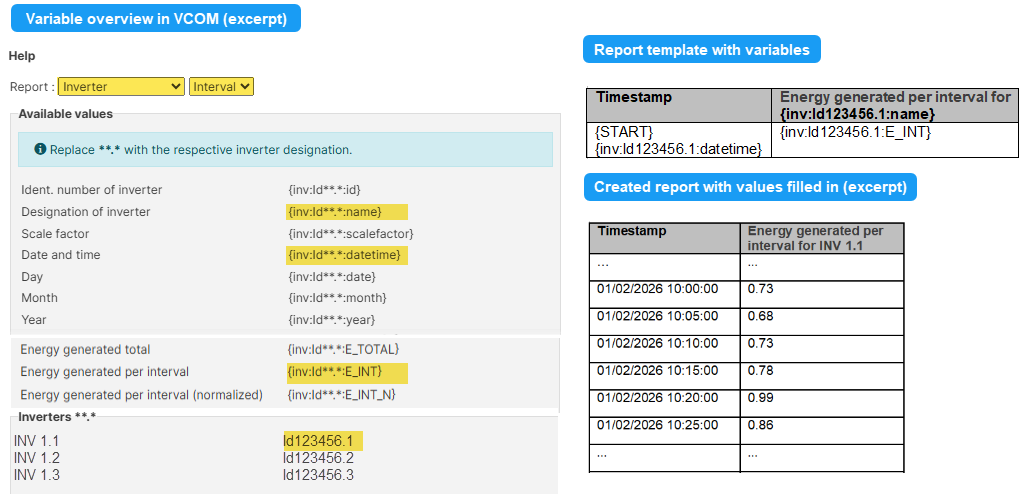Click the Created report with values label

749,187
